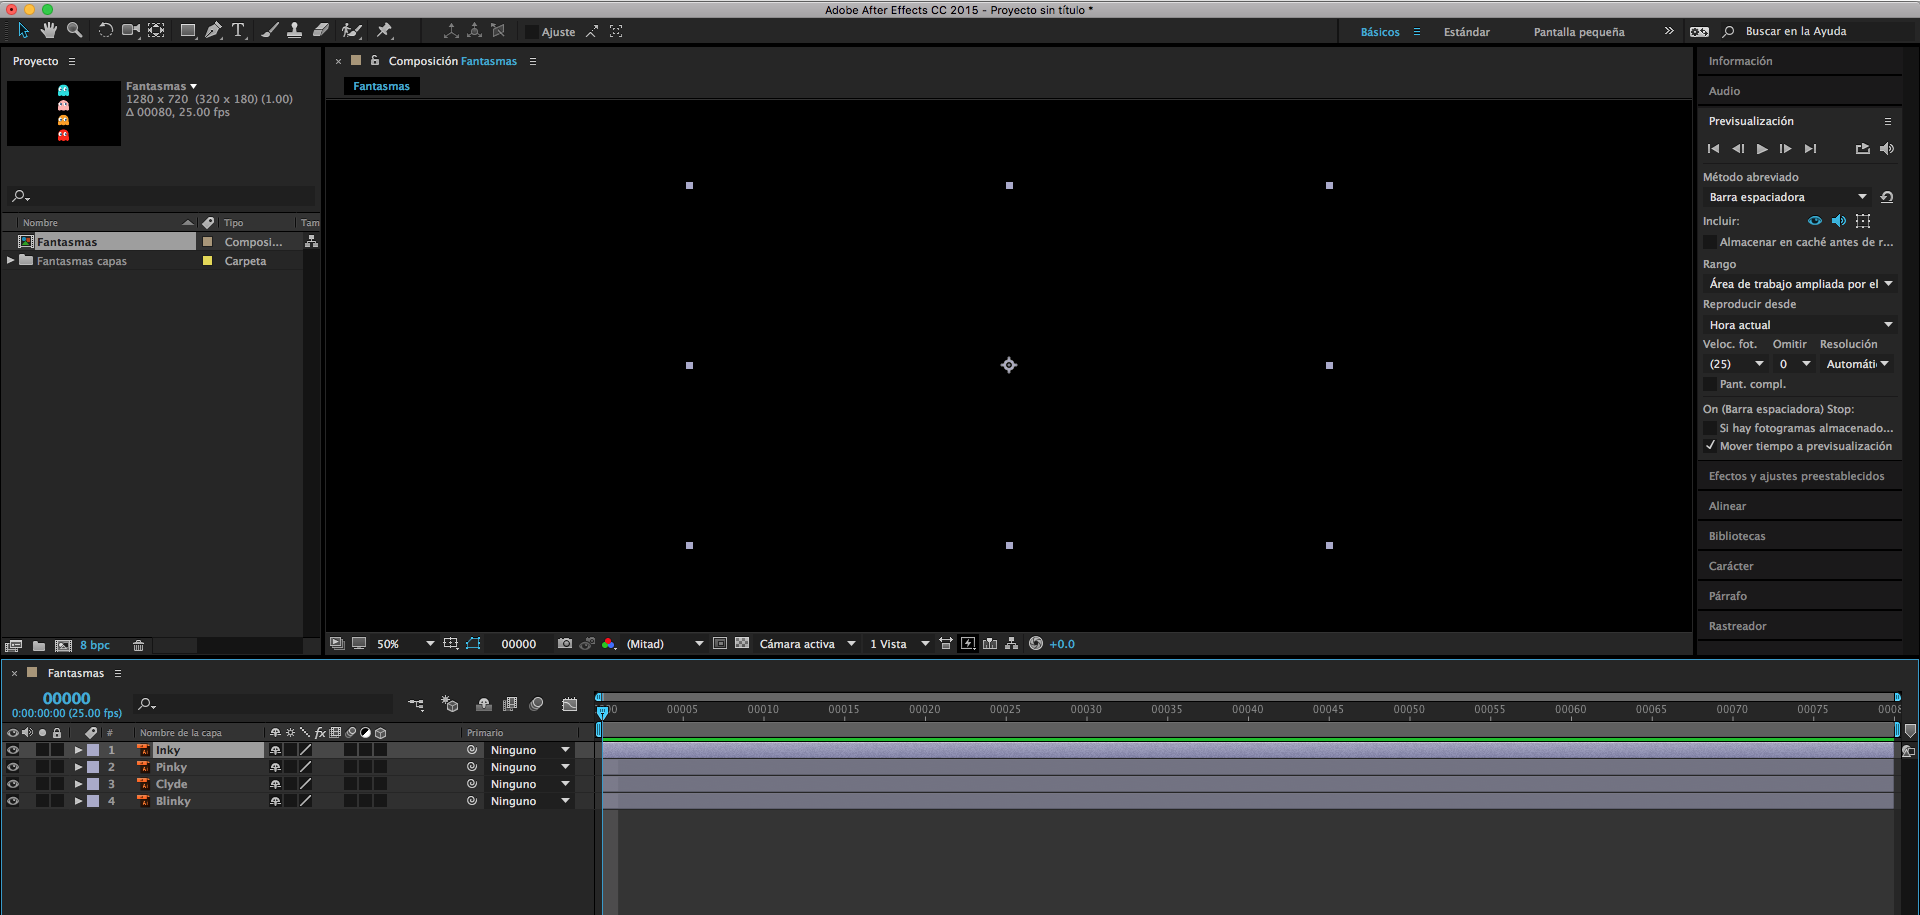
Task: Open the 'Barra espaciadora' shortcut dropdown
Action: click(x=1788, y=197)
